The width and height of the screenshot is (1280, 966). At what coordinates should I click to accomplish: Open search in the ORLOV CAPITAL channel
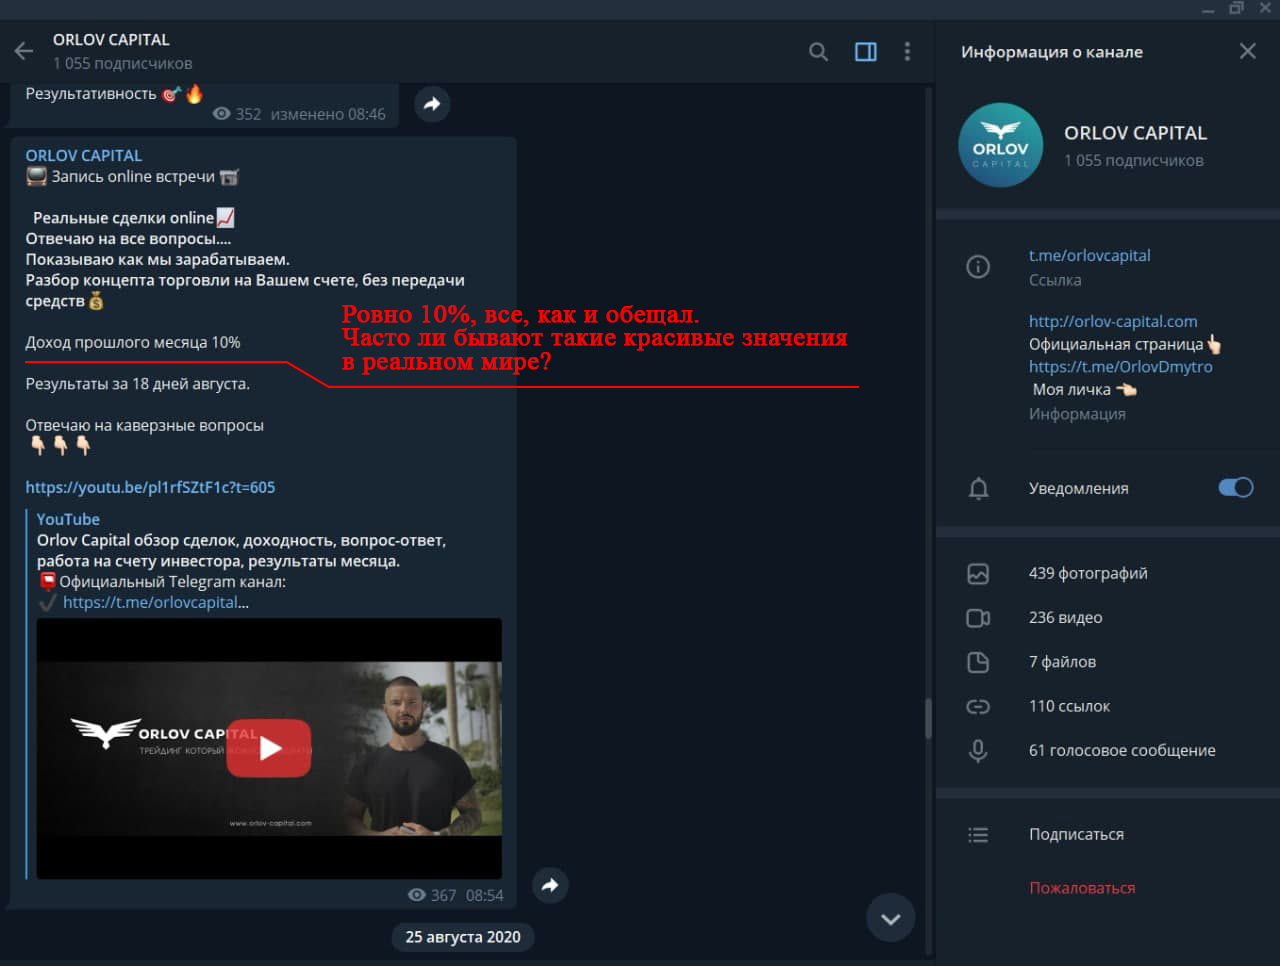pos(818,51)
